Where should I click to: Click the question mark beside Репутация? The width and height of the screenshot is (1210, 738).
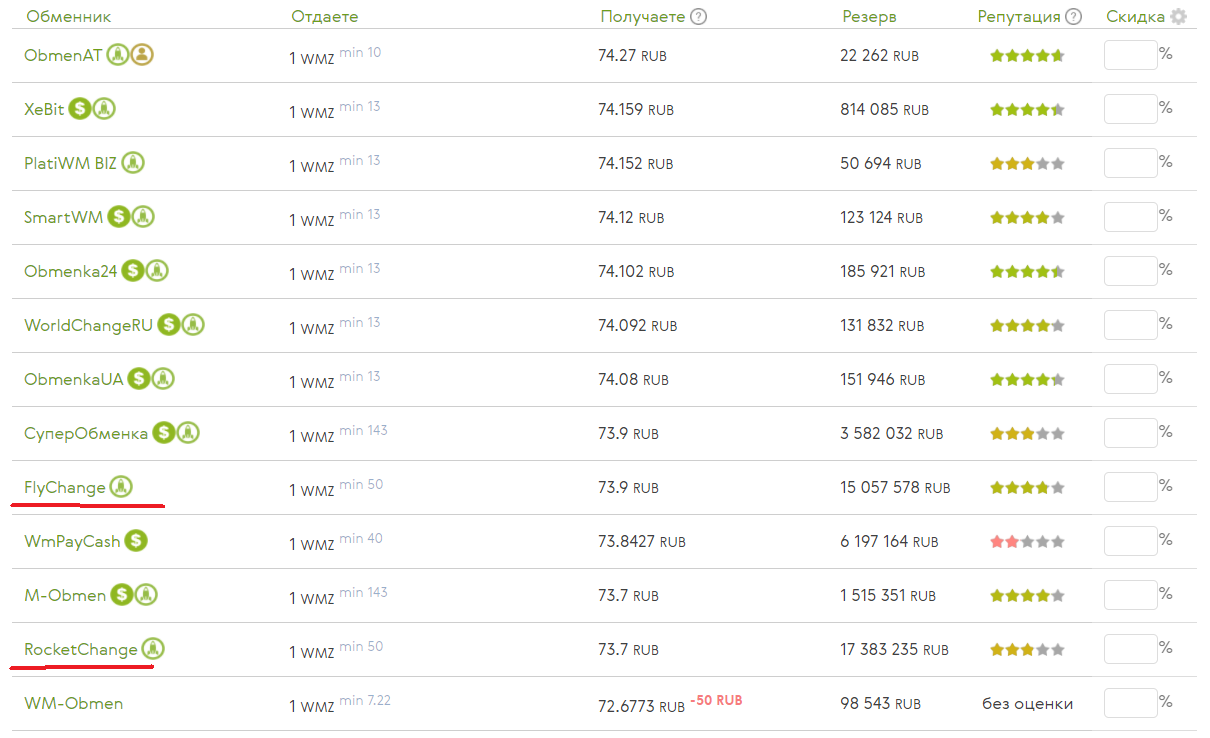(x=1074, y=16)
